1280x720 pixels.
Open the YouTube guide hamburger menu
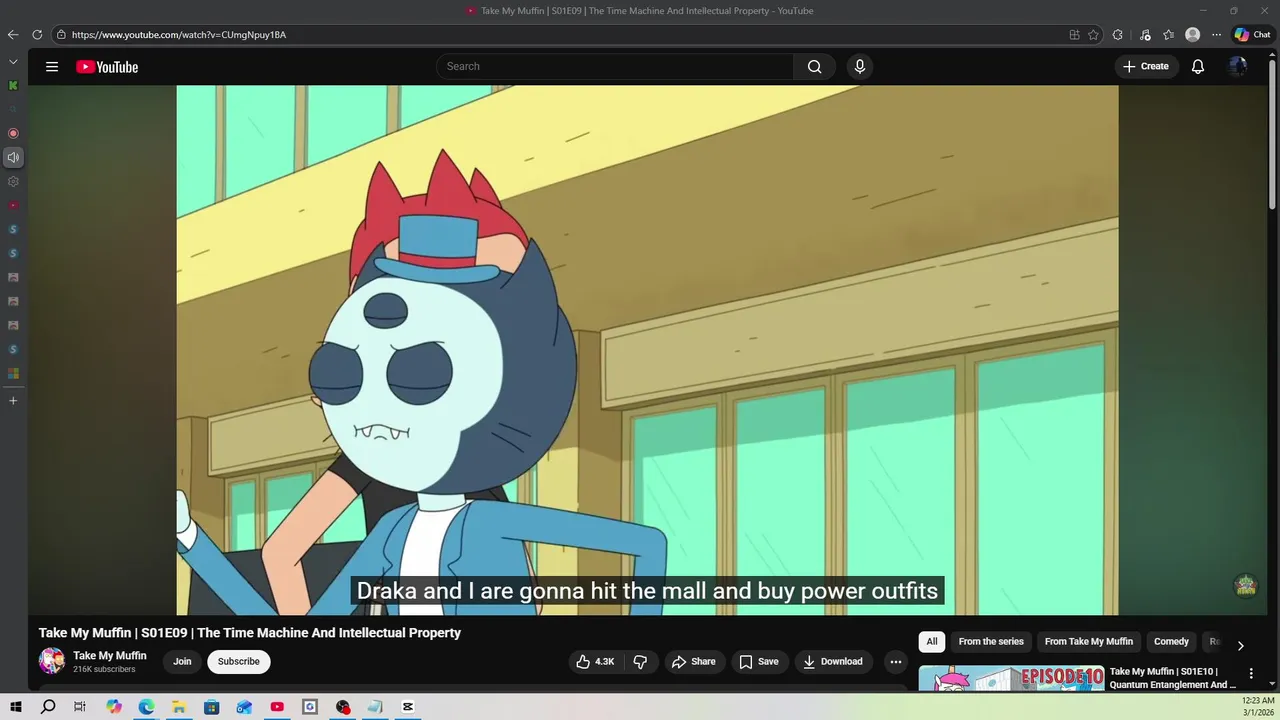tap(52, 67)
